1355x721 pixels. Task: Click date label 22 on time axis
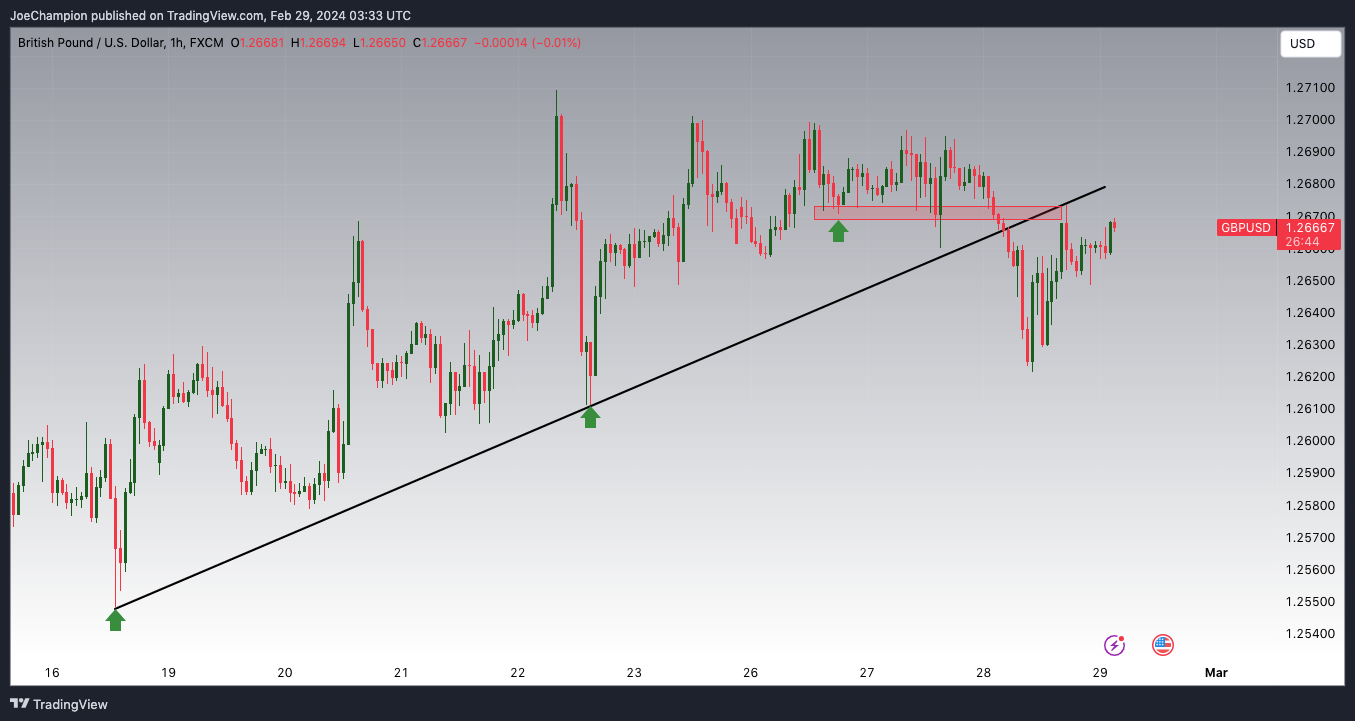(518, 673)
